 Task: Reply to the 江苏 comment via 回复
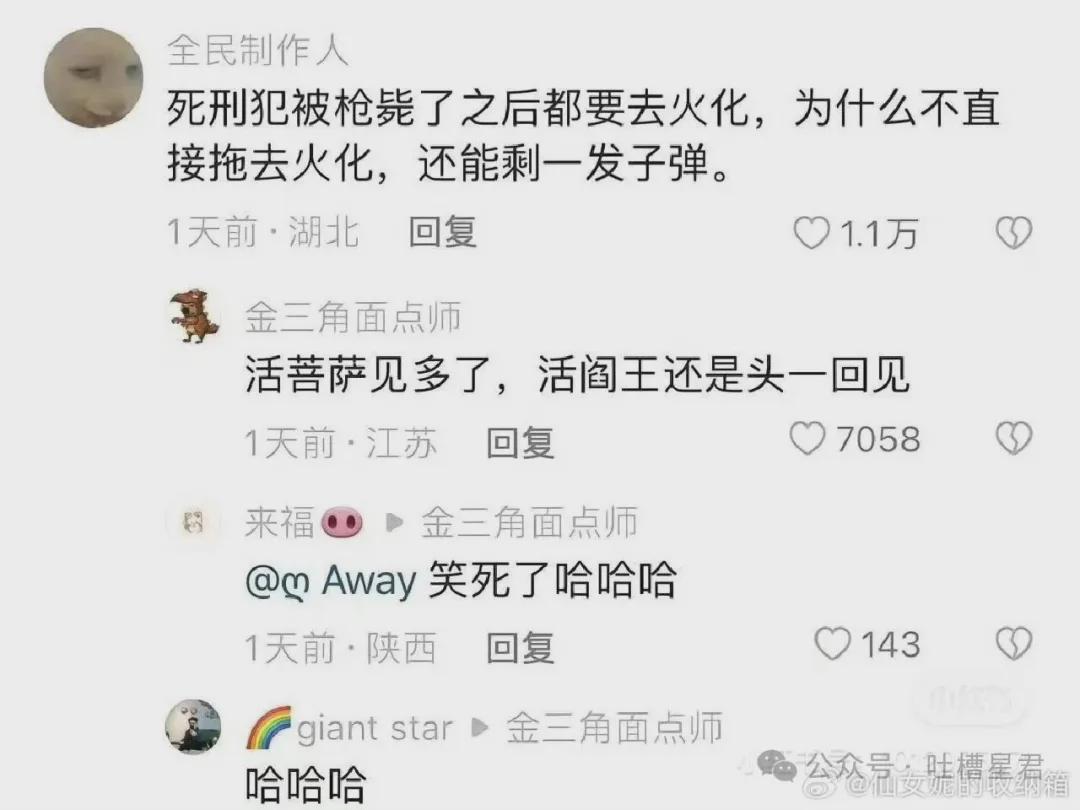click(x=520, y=442)
